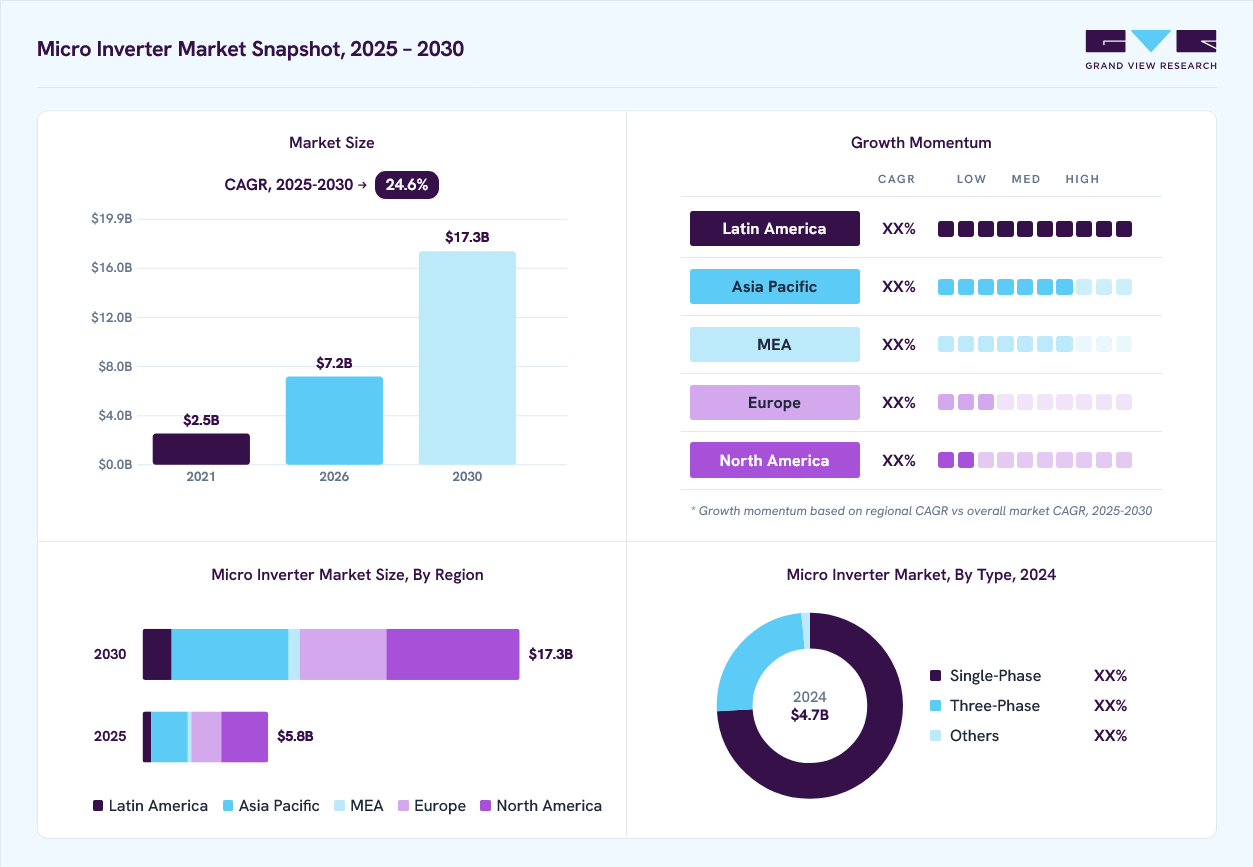
Task: Click the North America legend swatch
Action: (486, 805)
